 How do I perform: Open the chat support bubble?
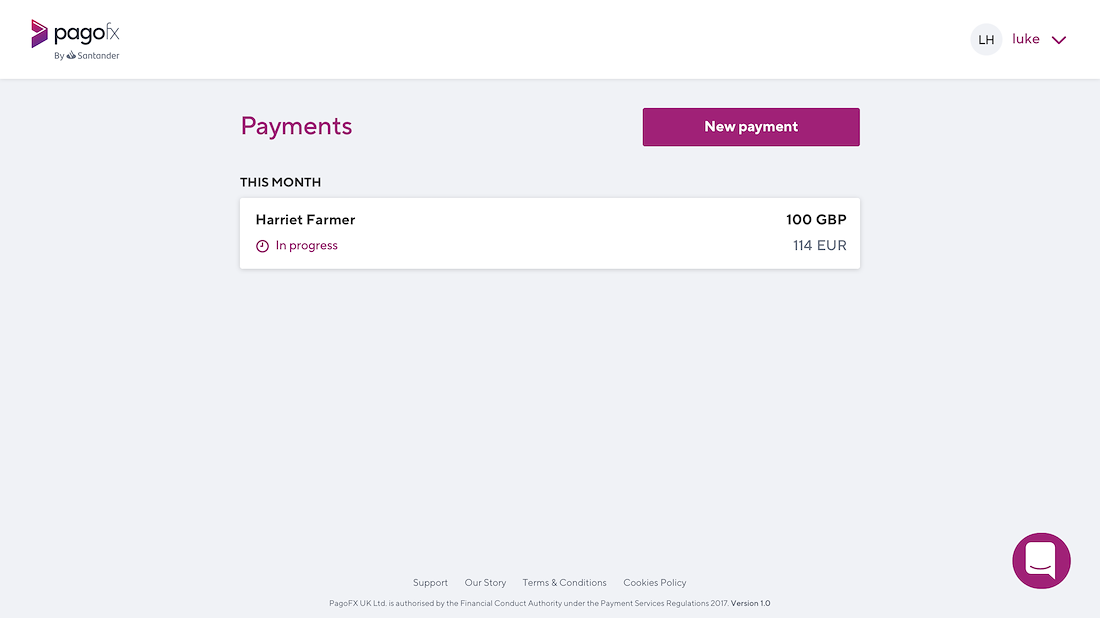(x=1041, y=560)
